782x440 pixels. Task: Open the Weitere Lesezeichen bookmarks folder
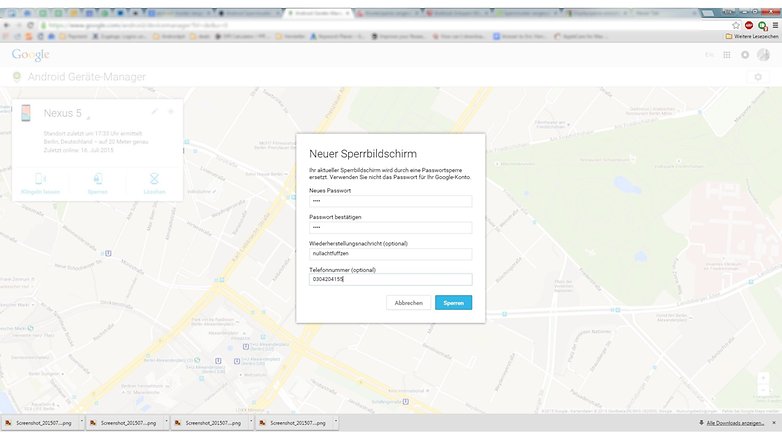pyautogui.click(x=751, y=36)
